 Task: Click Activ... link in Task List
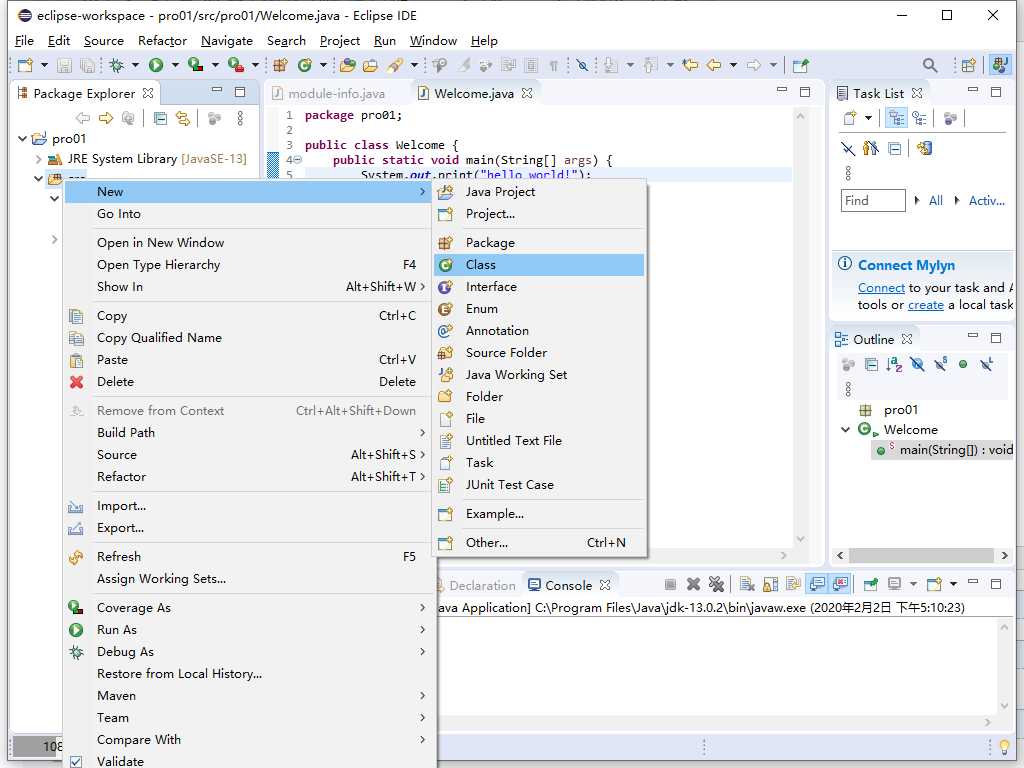(986, 200)
